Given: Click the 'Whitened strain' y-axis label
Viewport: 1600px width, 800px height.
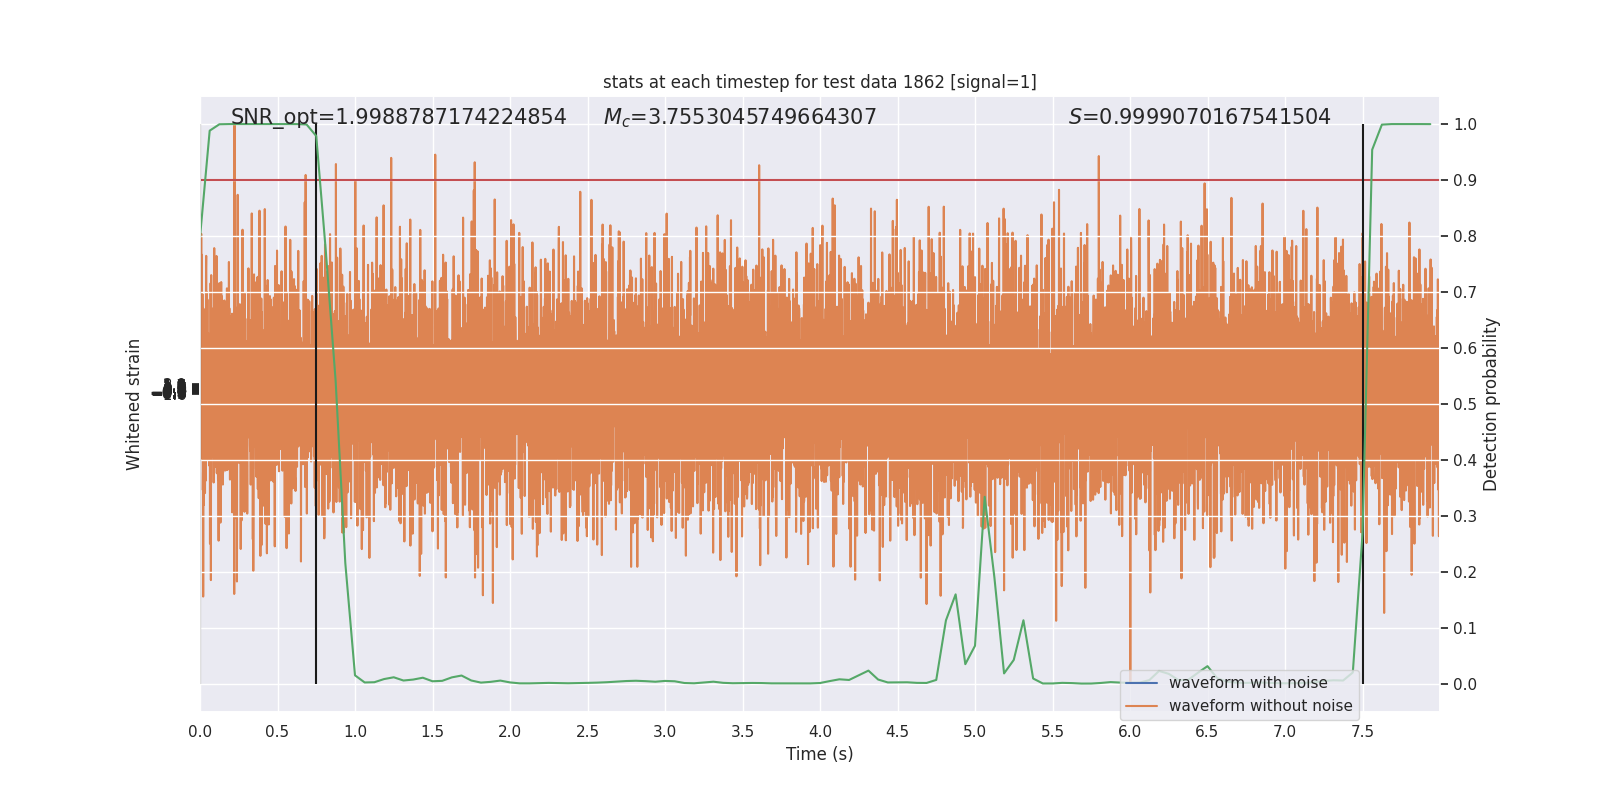Looking at the screenshot, I should (x=133, y=404).
